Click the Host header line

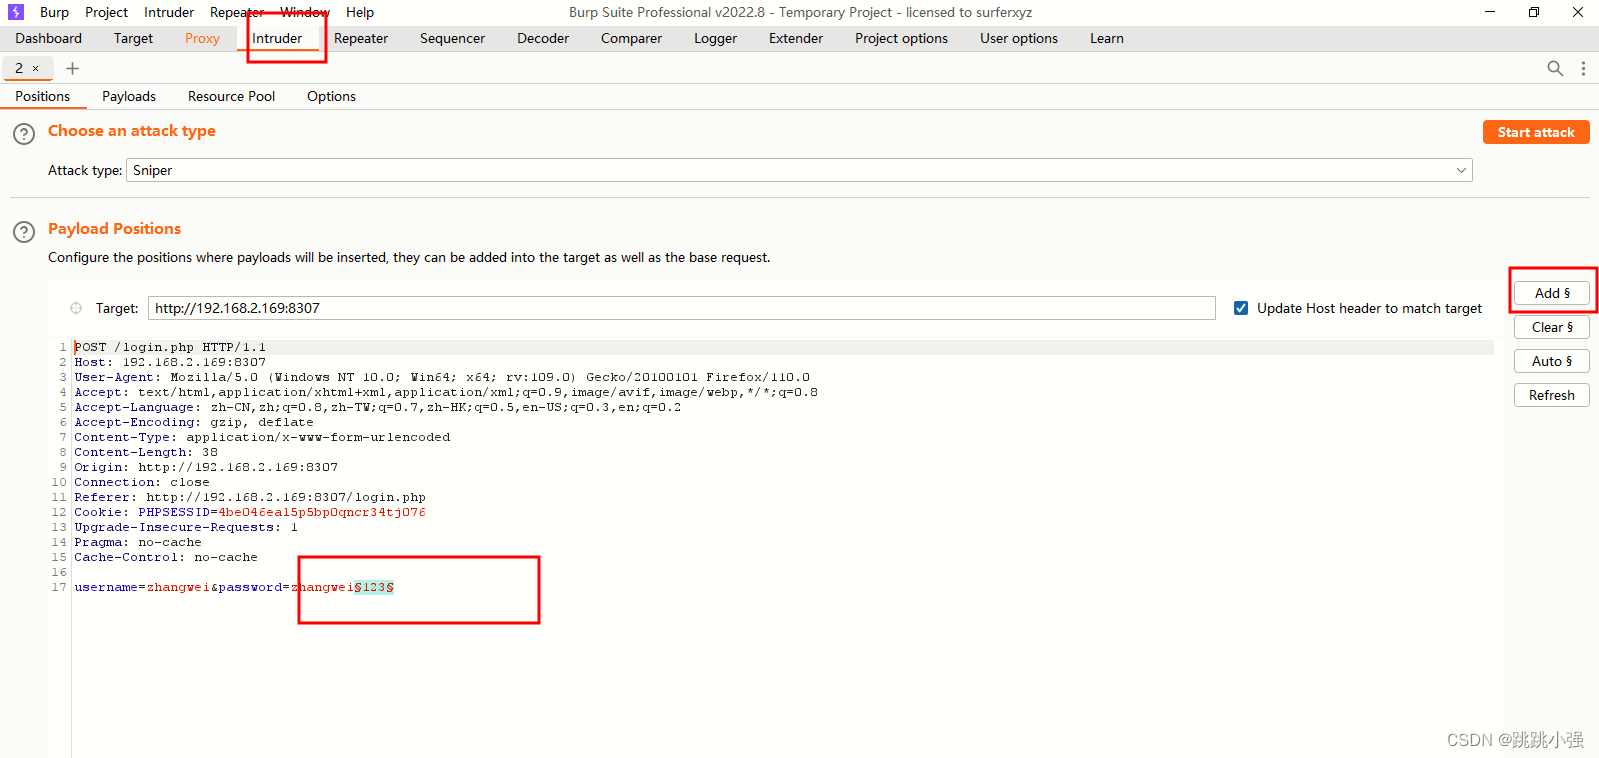170,362
